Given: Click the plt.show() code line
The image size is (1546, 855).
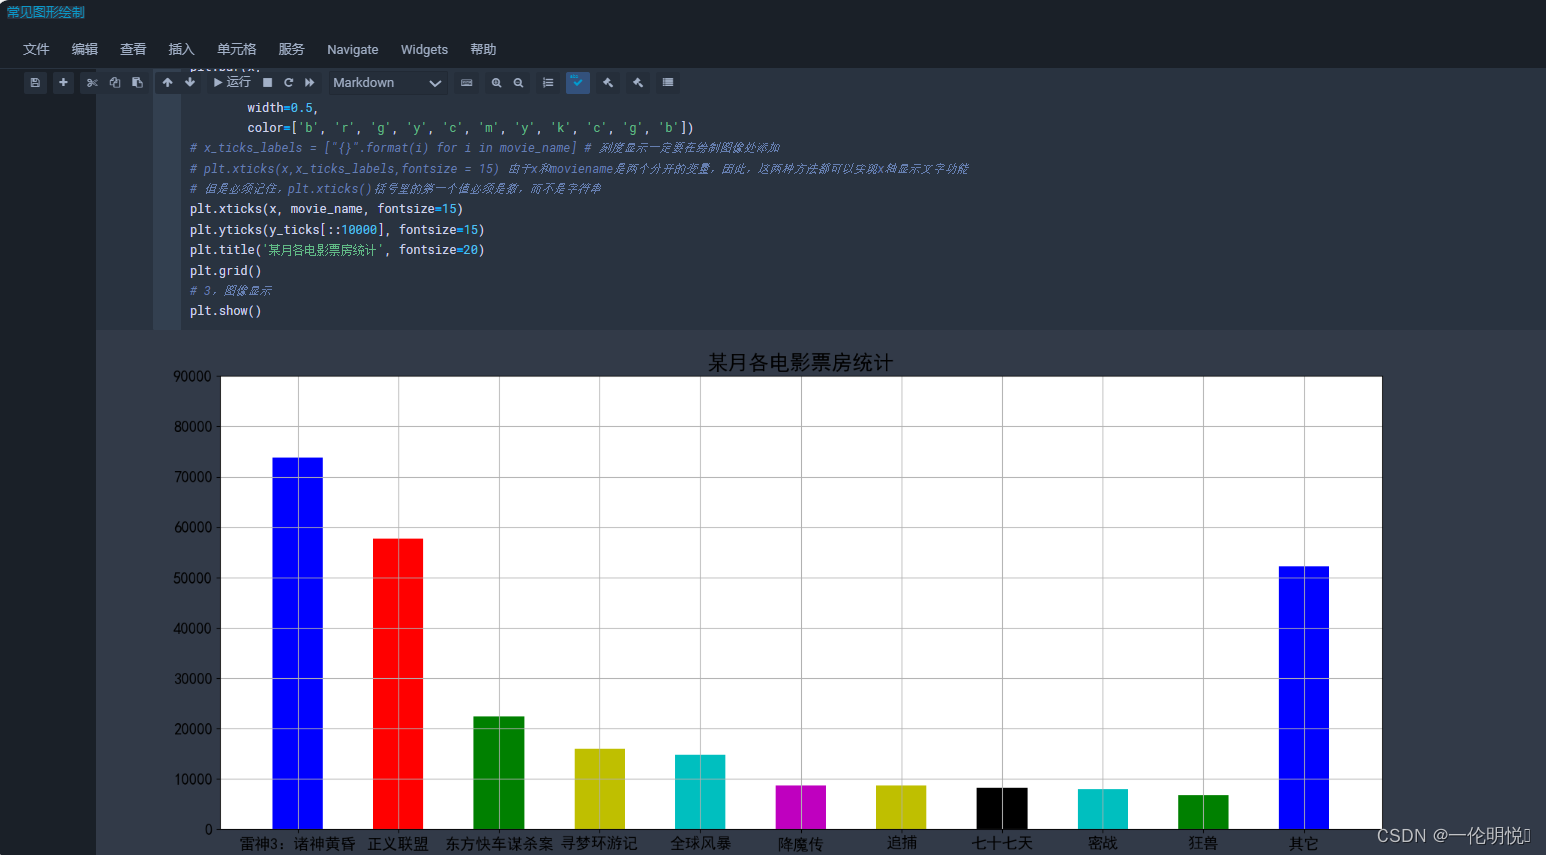Looking at the screenshot, I should (226, 311).
